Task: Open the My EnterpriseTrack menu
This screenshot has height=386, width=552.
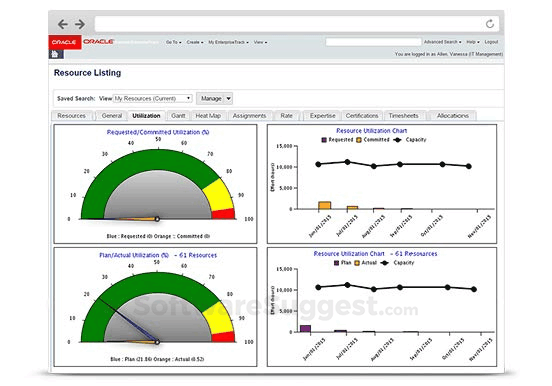Action: click(228, 42)
